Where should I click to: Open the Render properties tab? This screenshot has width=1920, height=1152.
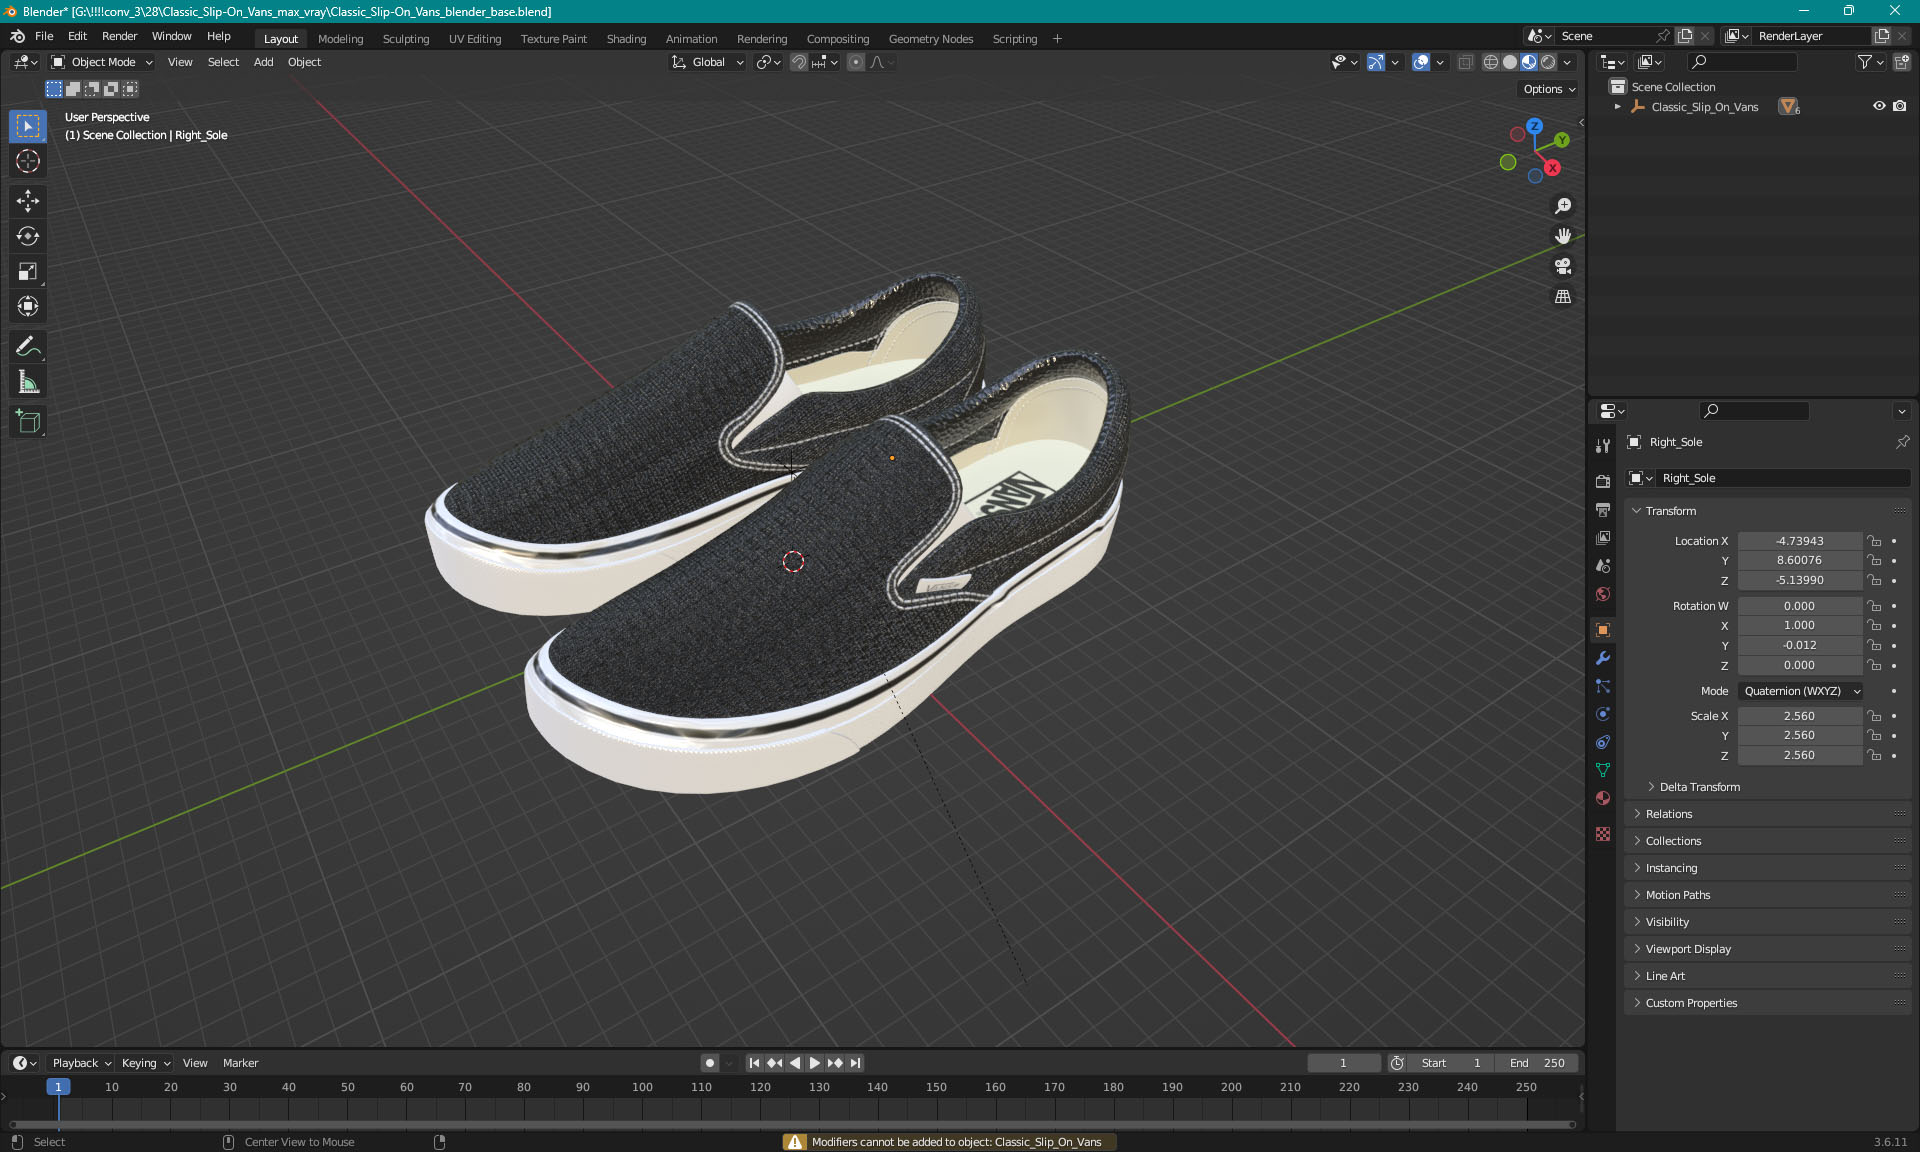click(x=1603, y=482)
